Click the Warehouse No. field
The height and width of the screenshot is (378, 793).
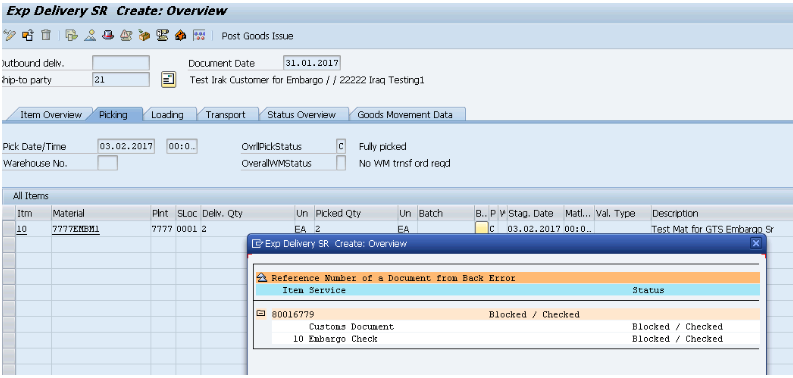coord(108,163)
